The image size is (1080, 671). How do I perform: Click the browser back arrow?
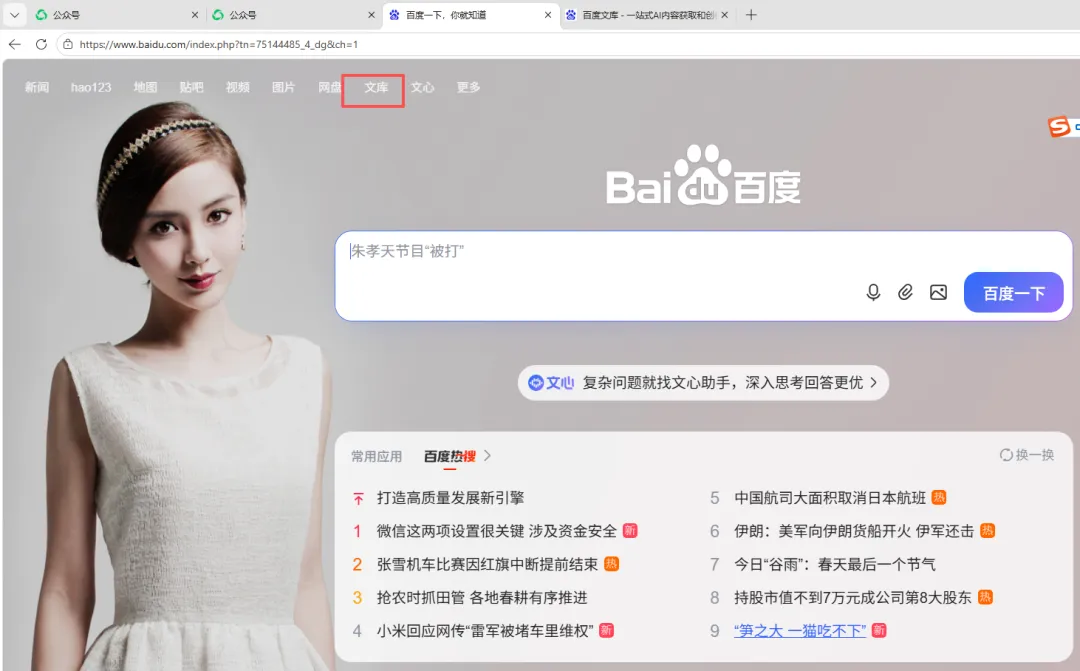(x=14, y=44)
